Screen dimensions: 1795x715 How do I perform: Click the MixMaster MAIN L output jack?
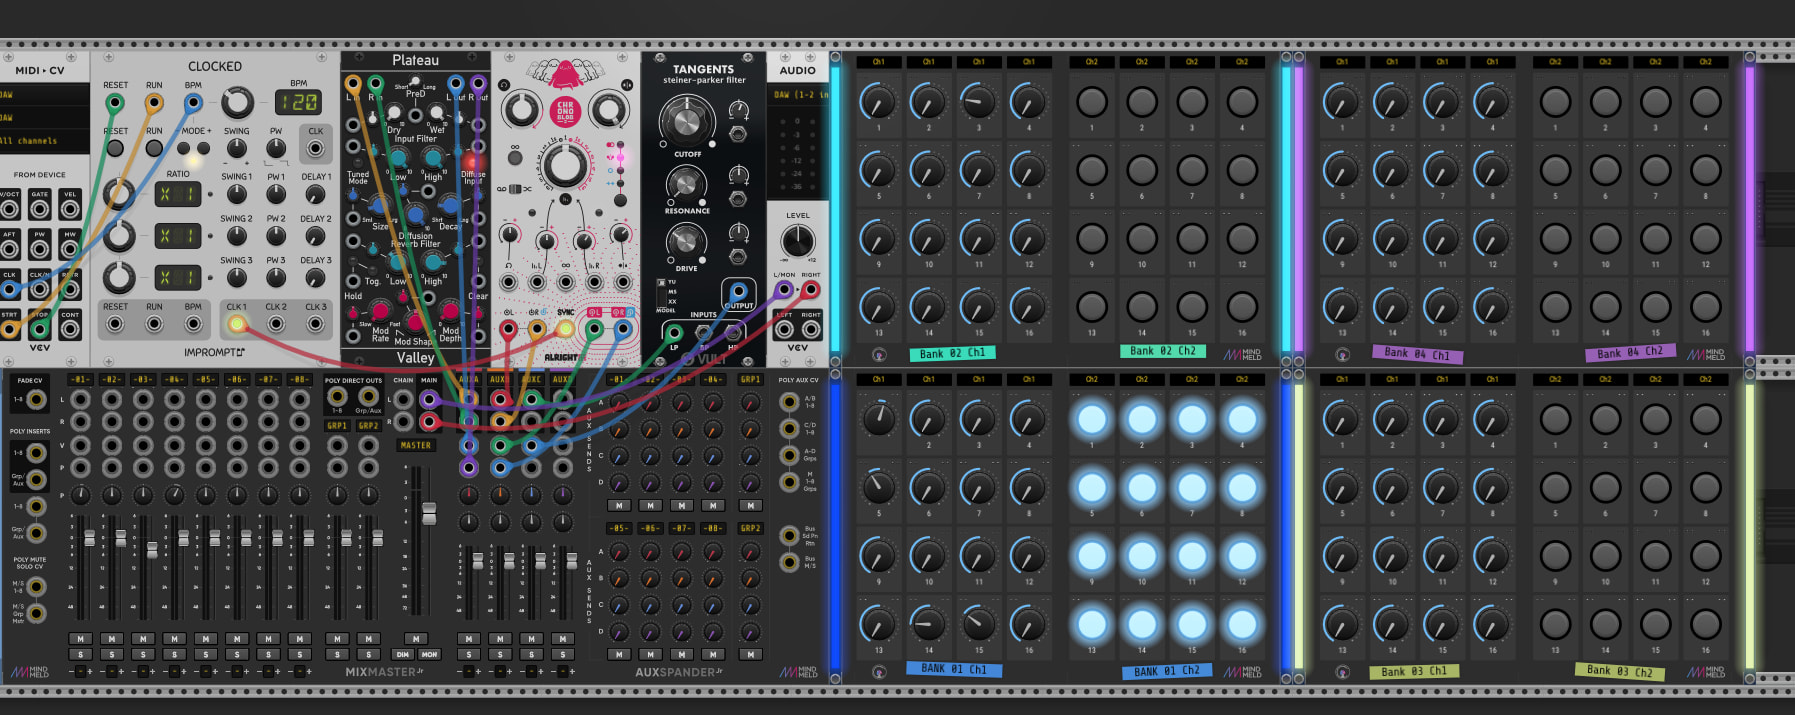429,399
